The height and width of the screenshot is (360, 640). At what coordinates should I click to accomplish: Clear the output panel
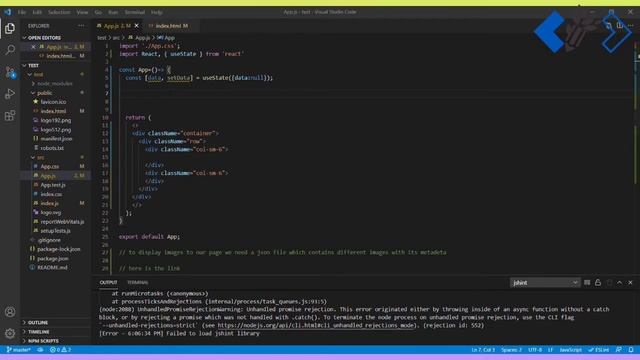click(587, 282)
